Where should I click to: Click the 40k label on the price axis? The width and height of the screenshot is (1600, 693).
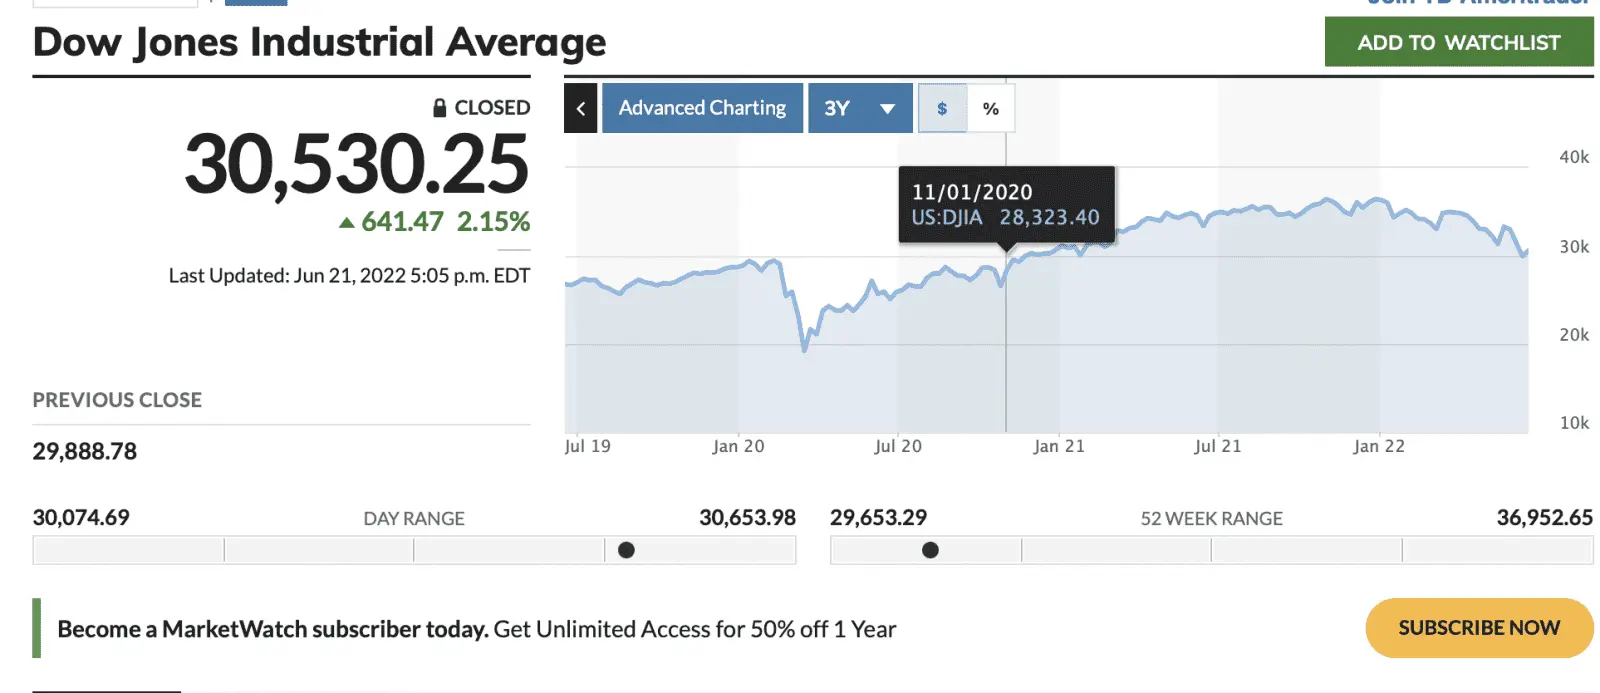1574,157
